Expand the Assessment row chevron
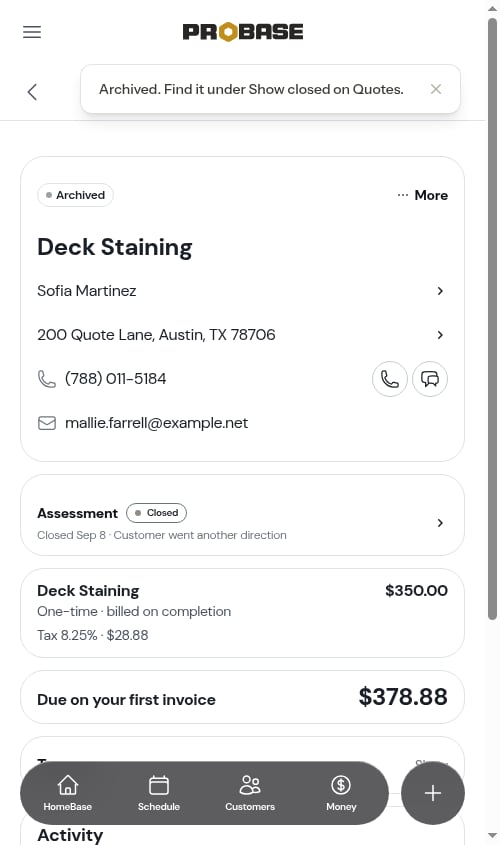The width and height of the screenshot is (500, 845). 440,523
